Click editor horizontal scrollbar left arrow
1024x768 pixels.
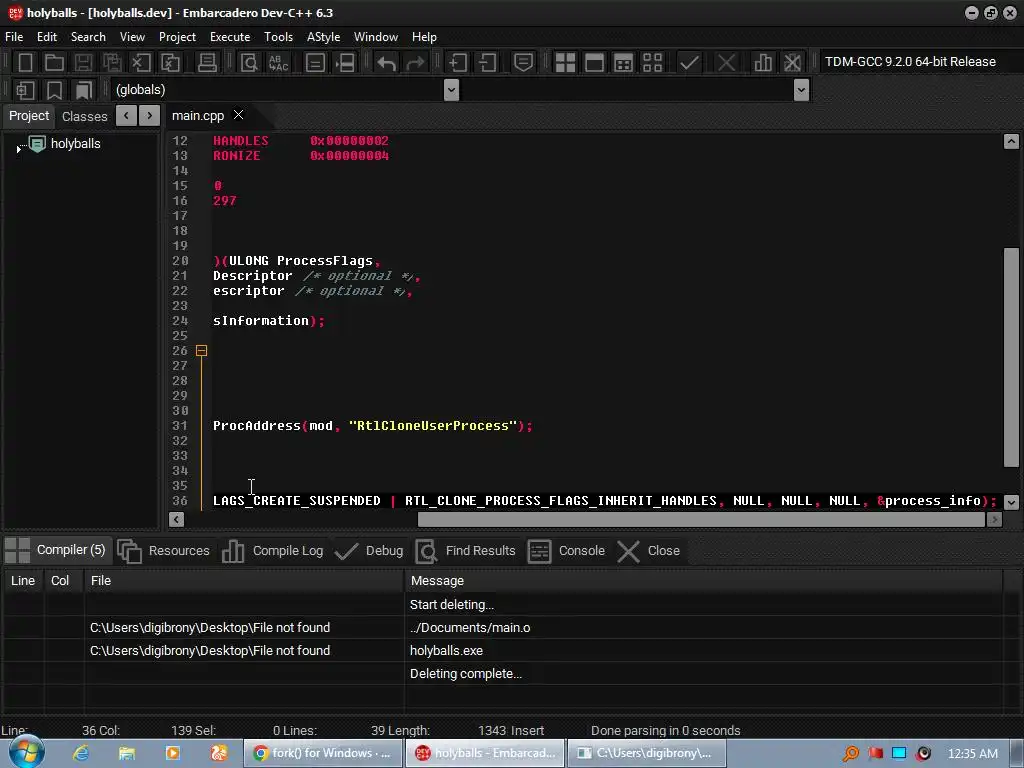click(176, 519)
